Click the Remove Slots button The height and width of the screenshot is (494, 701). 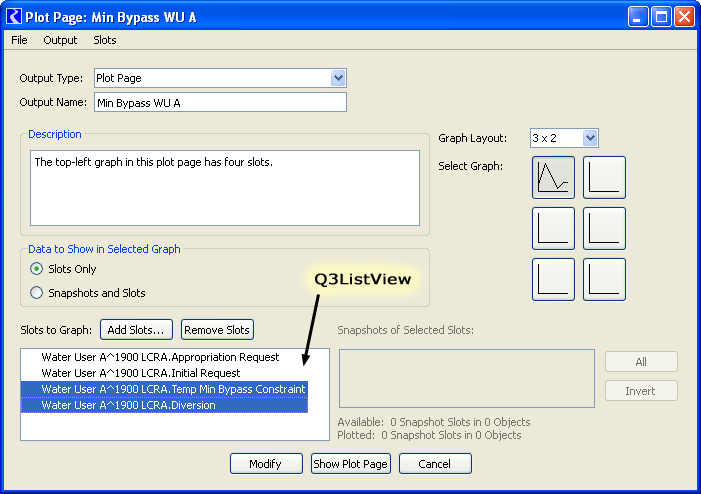217,330
